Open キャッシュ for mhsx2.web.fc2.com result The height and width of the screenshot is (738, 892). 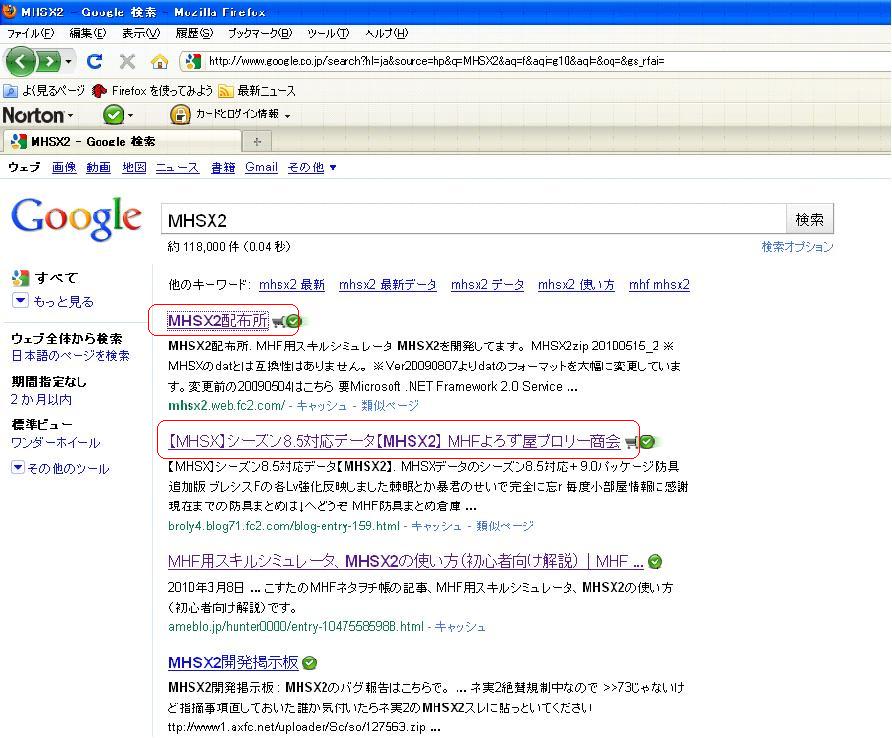click(x=321, y=406)
